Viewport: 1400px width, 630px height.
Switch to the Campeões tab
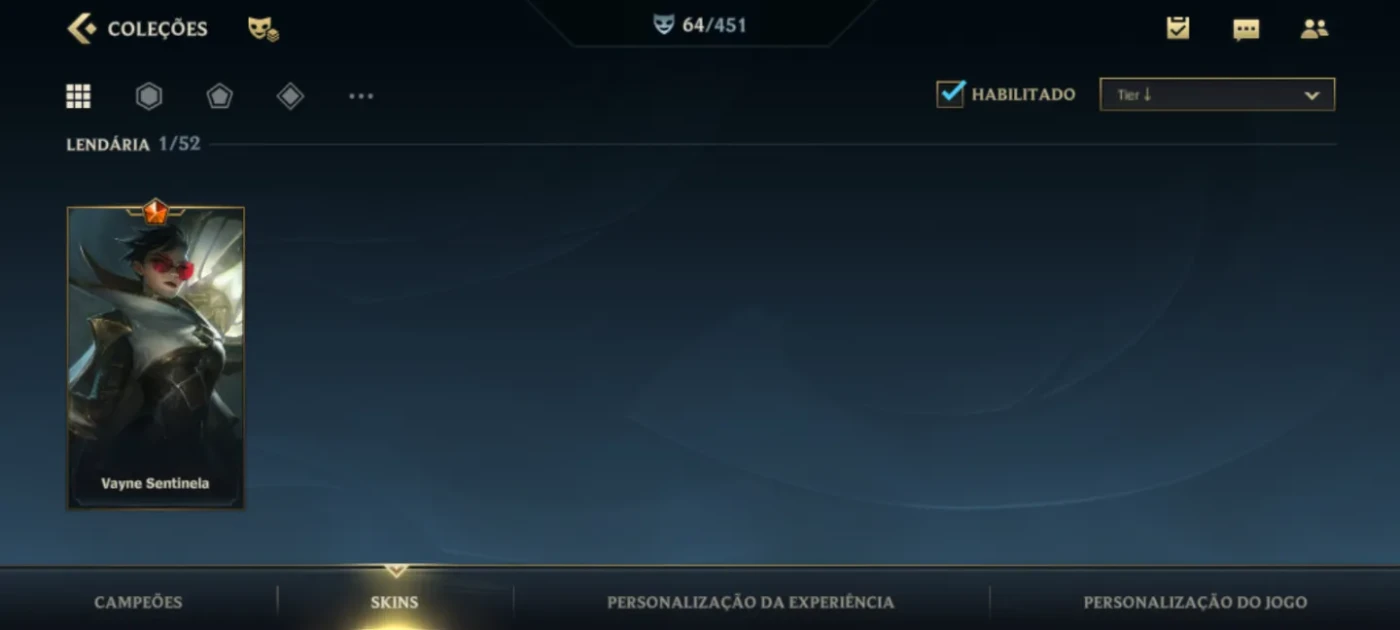point(138,602)
